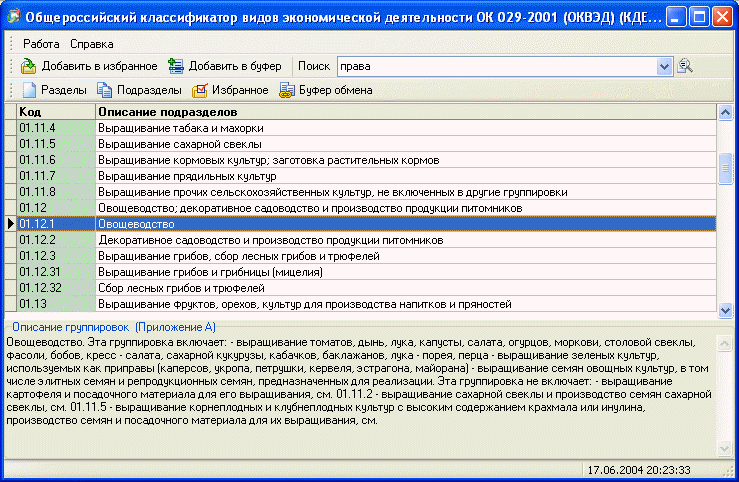Click the Код column header

point(56,112)
